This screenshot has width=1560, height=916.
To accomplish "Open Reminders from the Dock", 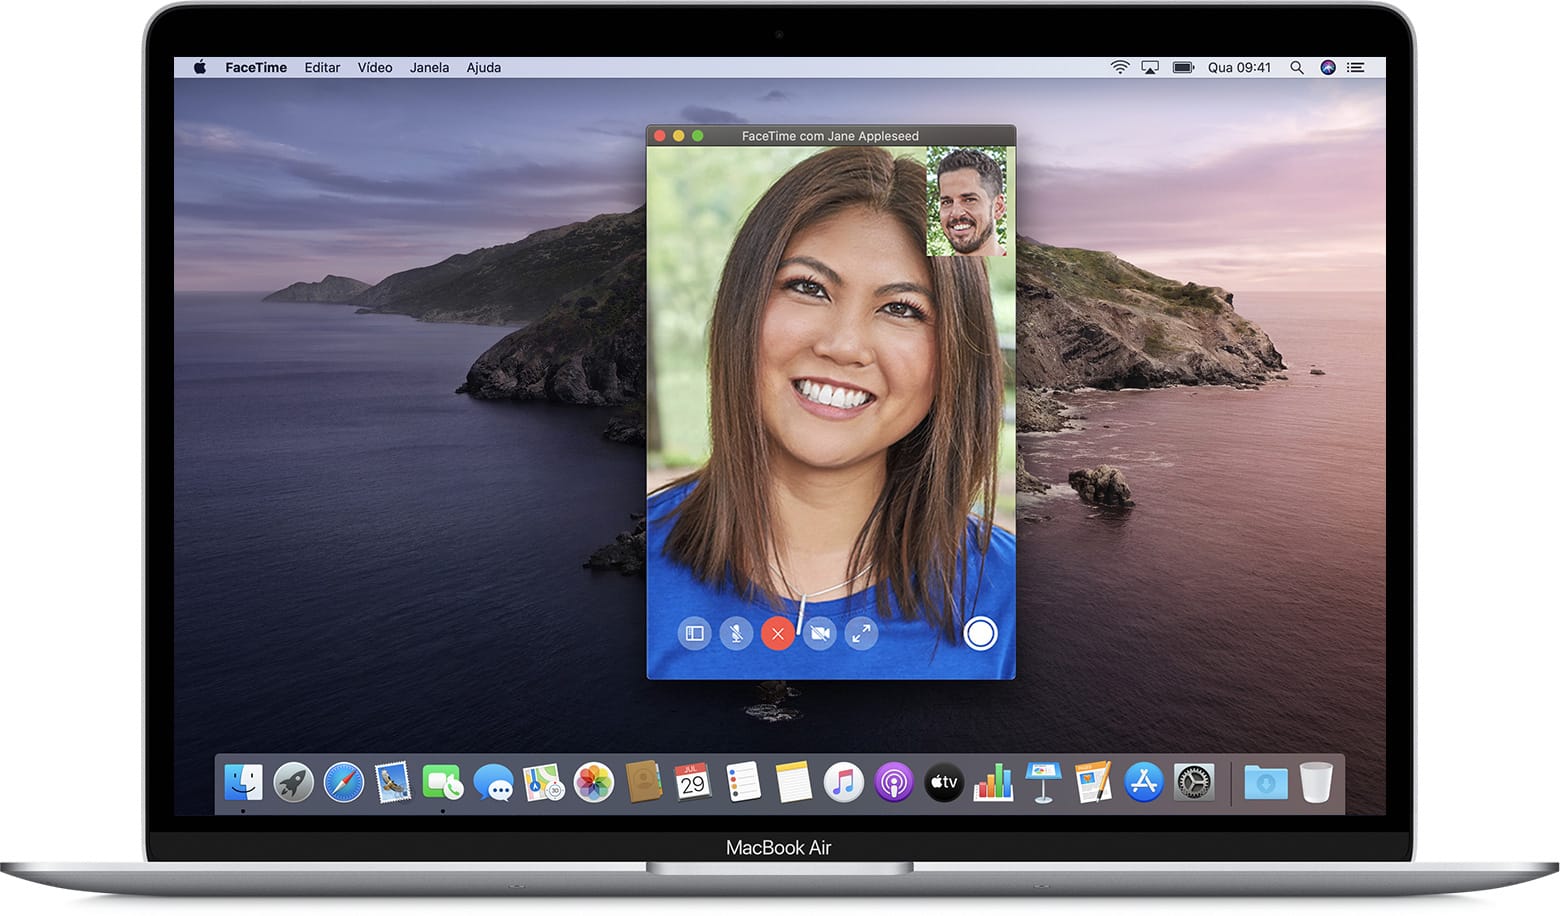I will [743, 782].
